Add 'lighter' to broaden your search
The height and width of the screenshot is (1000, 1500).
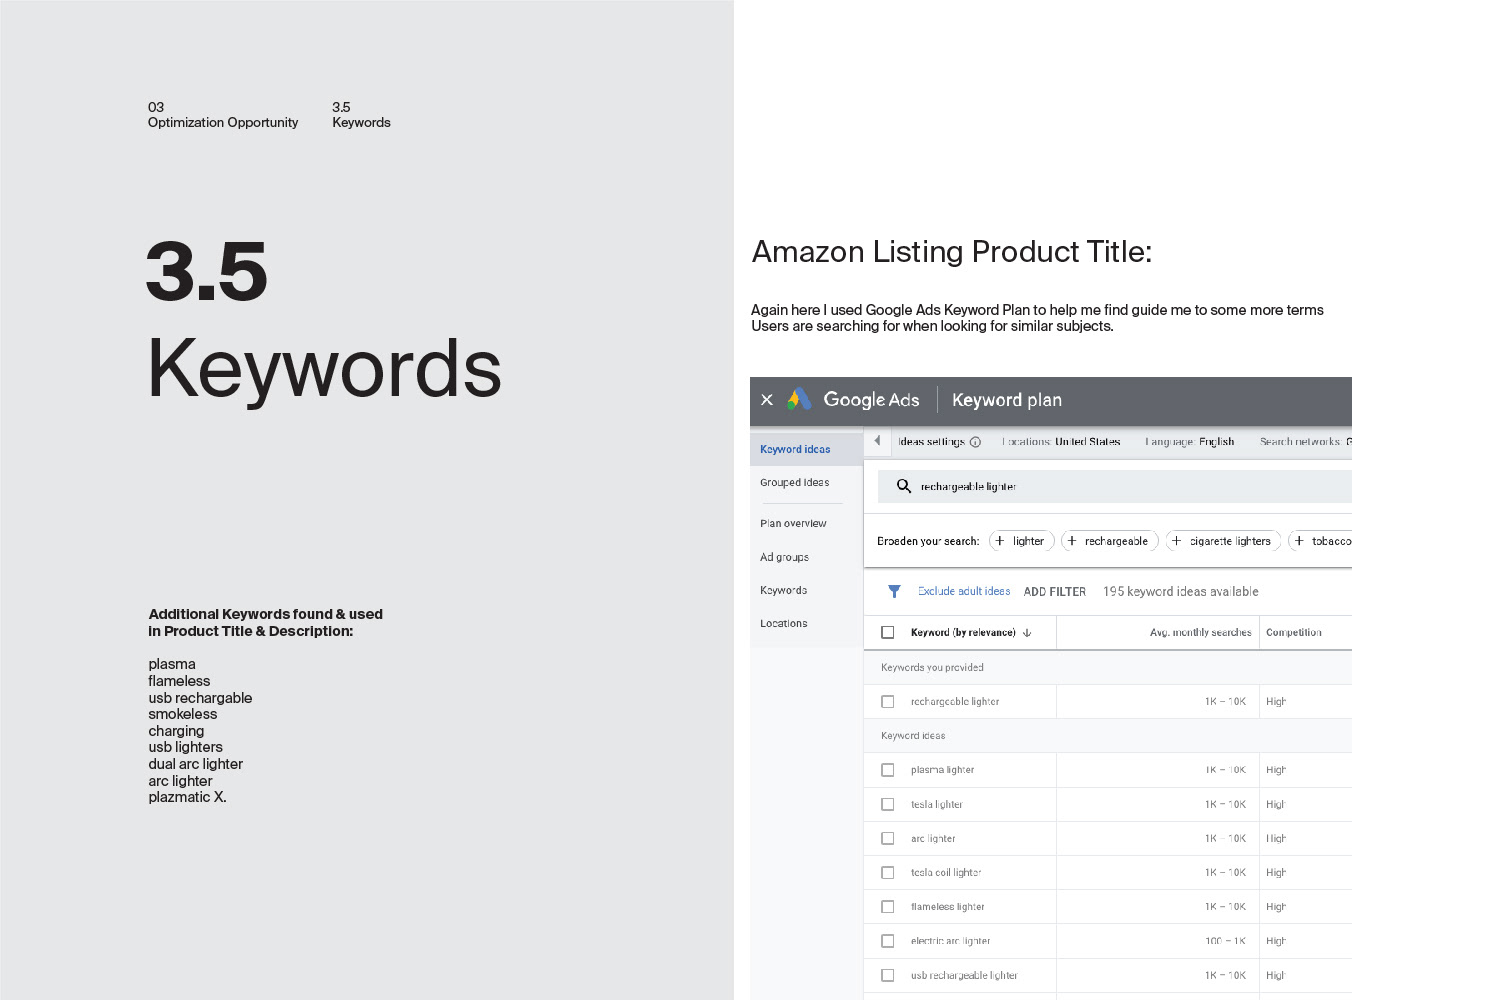tap(1020, 541)
